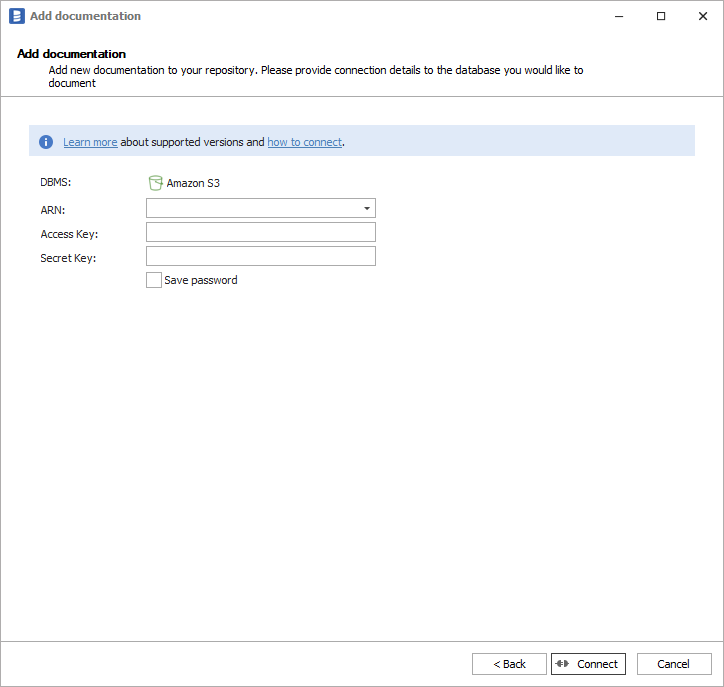Cancel adding documentation
The height and width of the screenshot is (687, 724).
pyautogui.click(x=673, y=664)
